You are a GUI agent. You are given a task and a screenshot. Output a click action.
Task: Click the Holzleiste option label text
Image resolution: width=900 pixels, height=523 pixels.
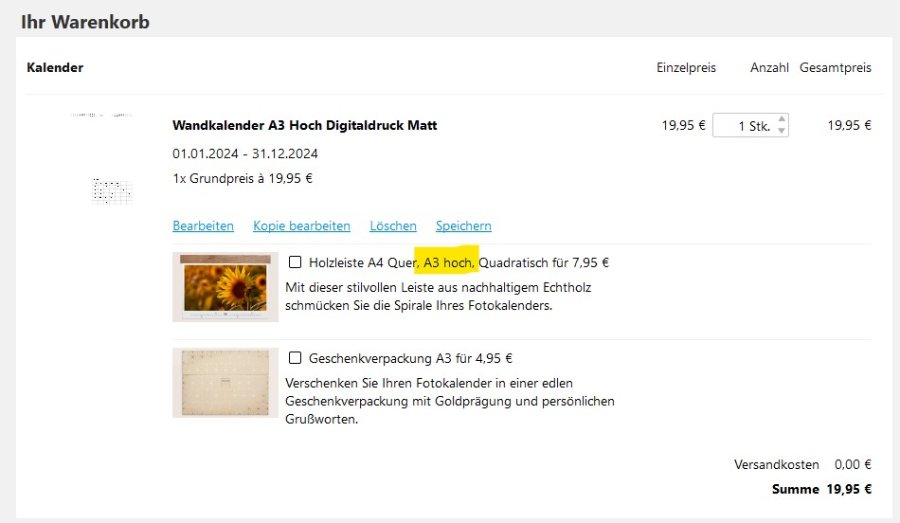[459, 262]
